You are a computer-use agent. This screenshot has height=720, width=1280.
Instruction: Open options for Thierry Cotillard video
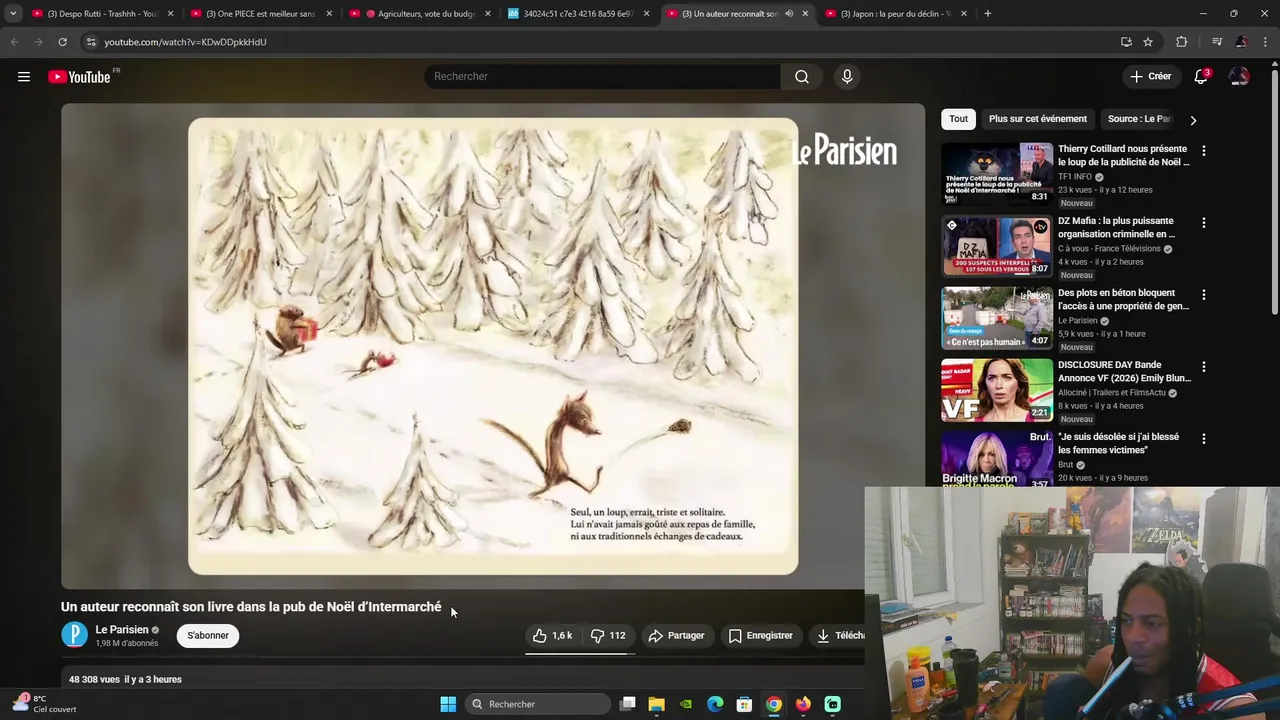pos(1203,151)
